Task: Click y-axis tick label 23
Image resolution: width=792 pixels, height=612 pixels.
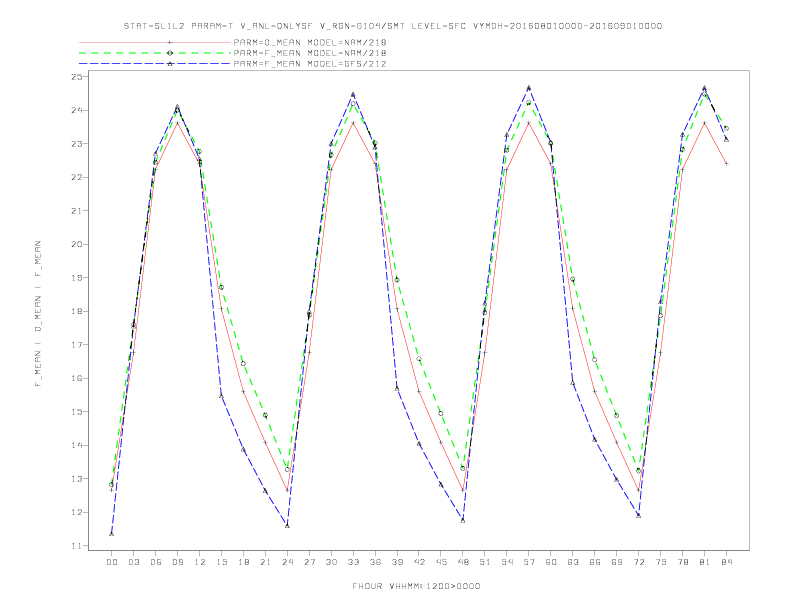Action: coord(77,144)
